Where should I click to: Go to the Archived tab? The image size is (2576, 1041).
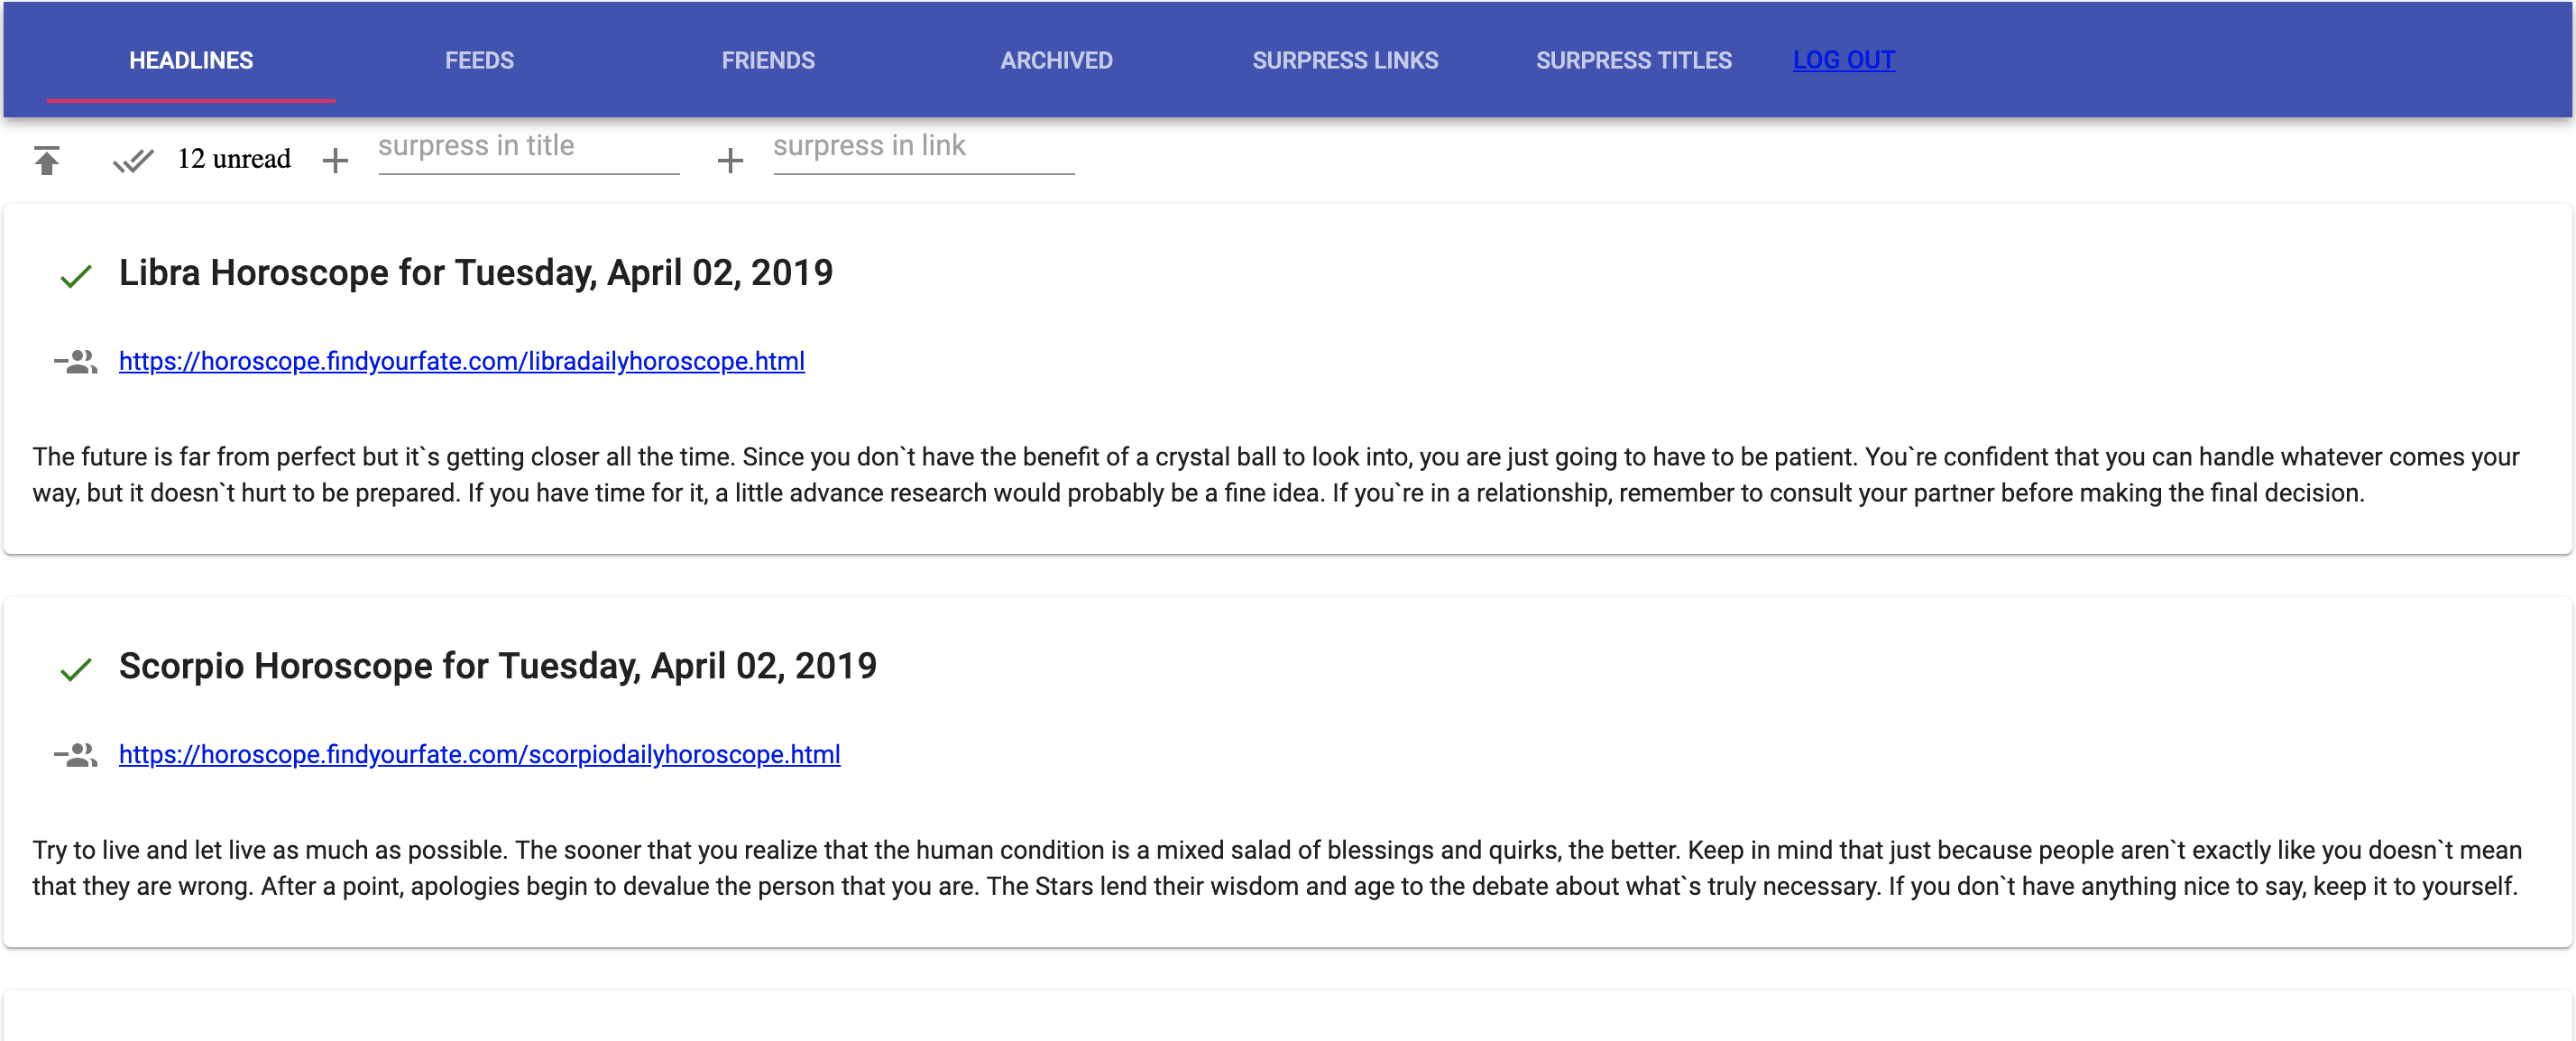coord(1056,60)
